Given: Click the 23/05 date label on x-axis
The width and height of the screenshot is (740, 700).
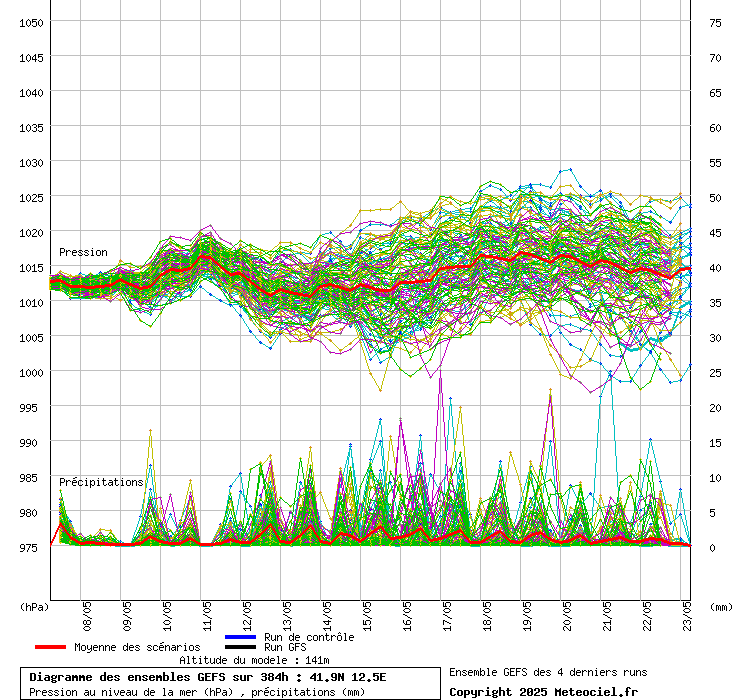Looking at the screenshot, I should 687,616.
